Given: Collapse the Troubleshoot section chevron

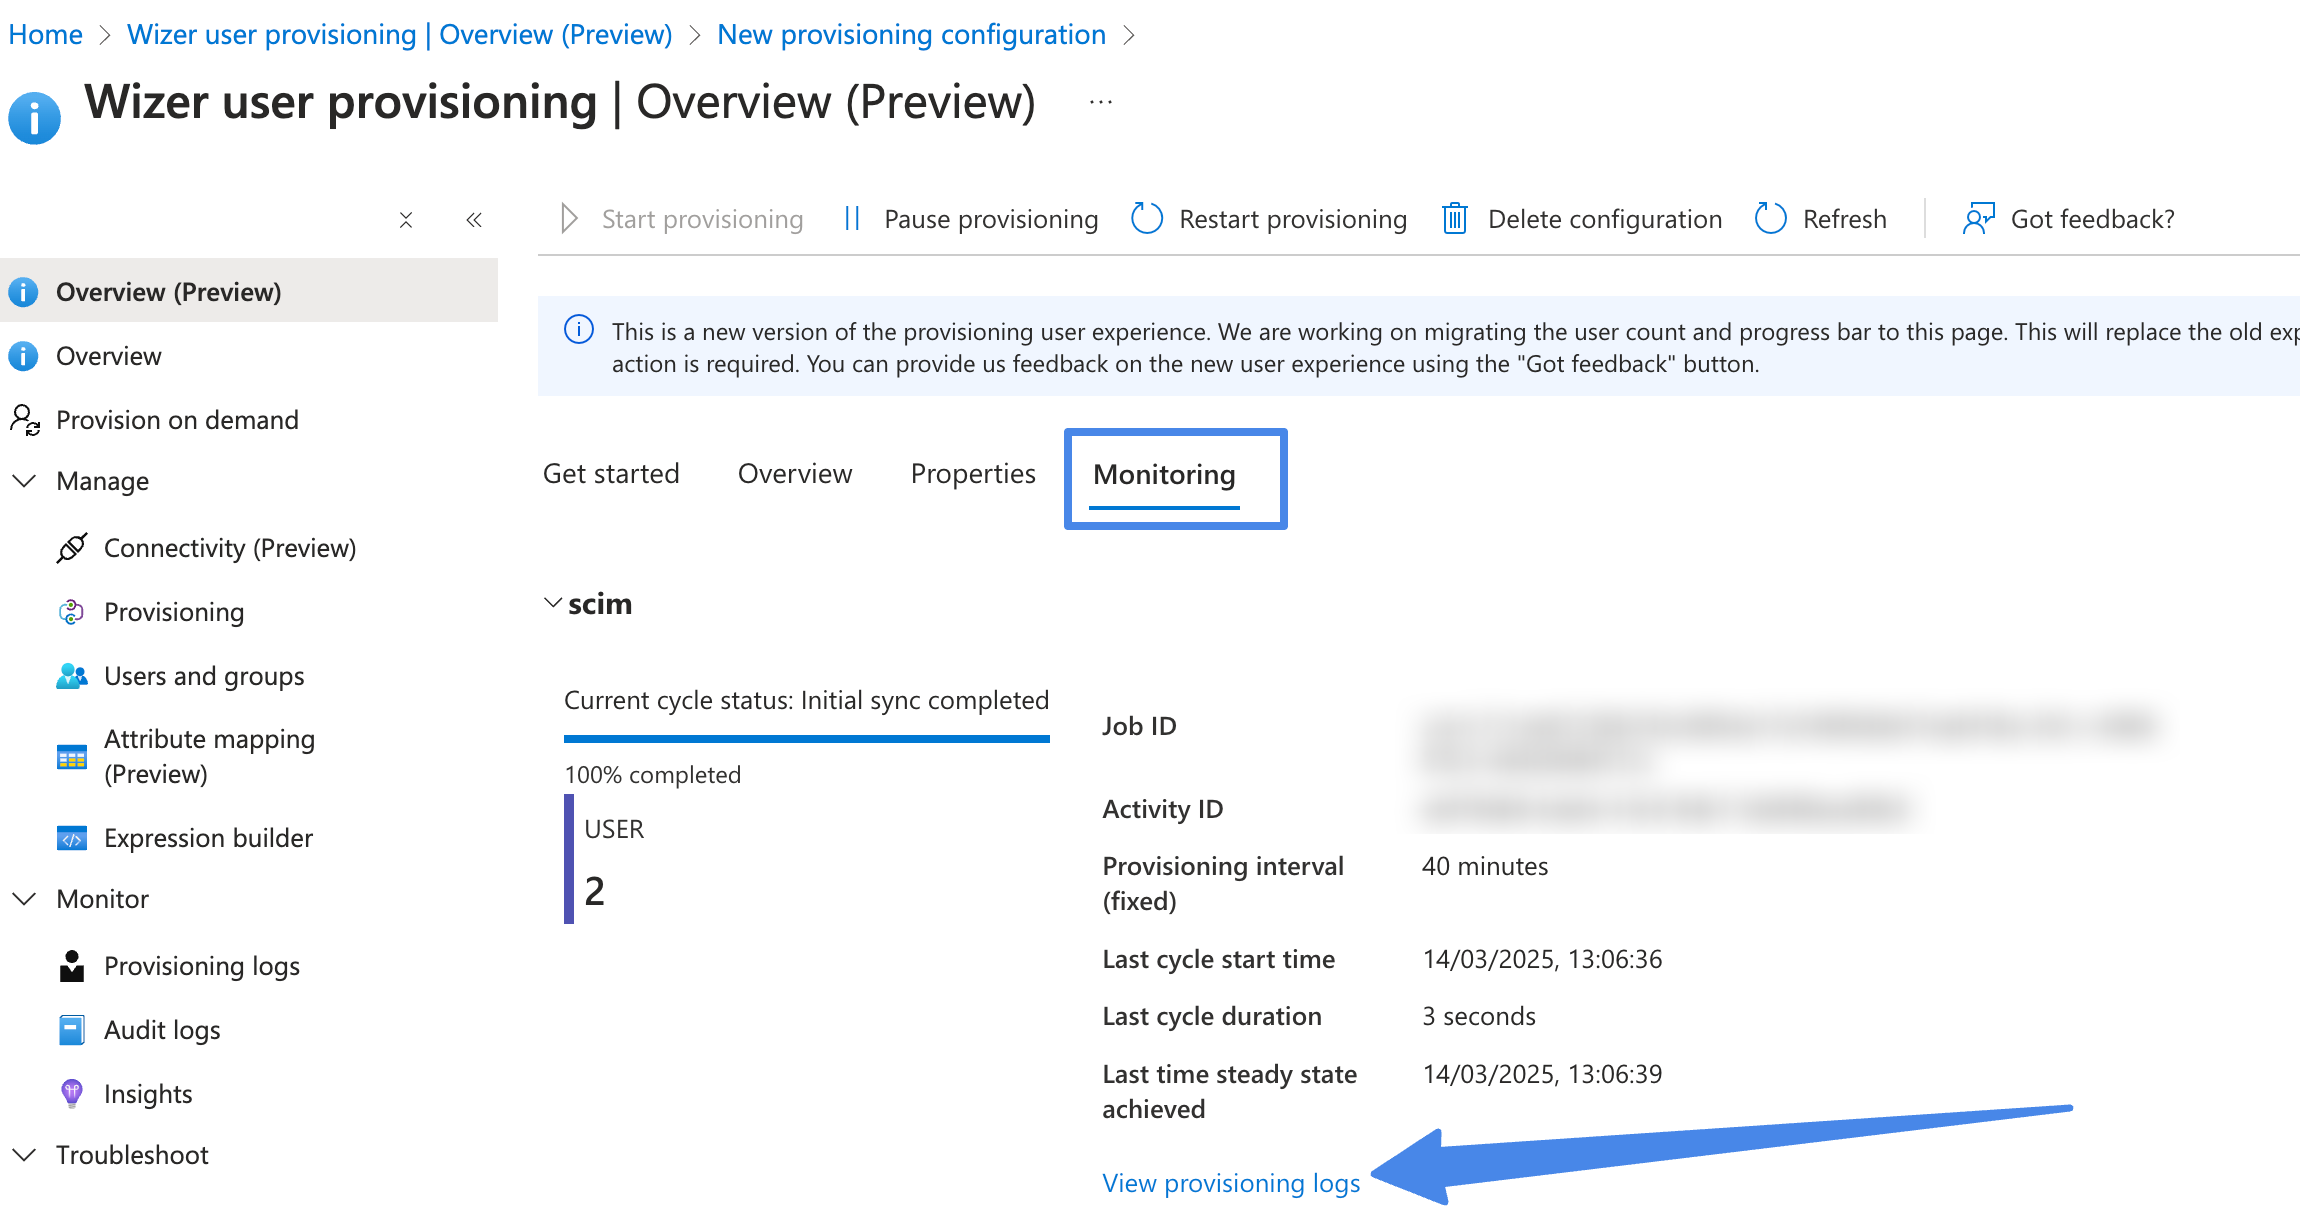Looking at the screenshot, I should [24, 1155].
